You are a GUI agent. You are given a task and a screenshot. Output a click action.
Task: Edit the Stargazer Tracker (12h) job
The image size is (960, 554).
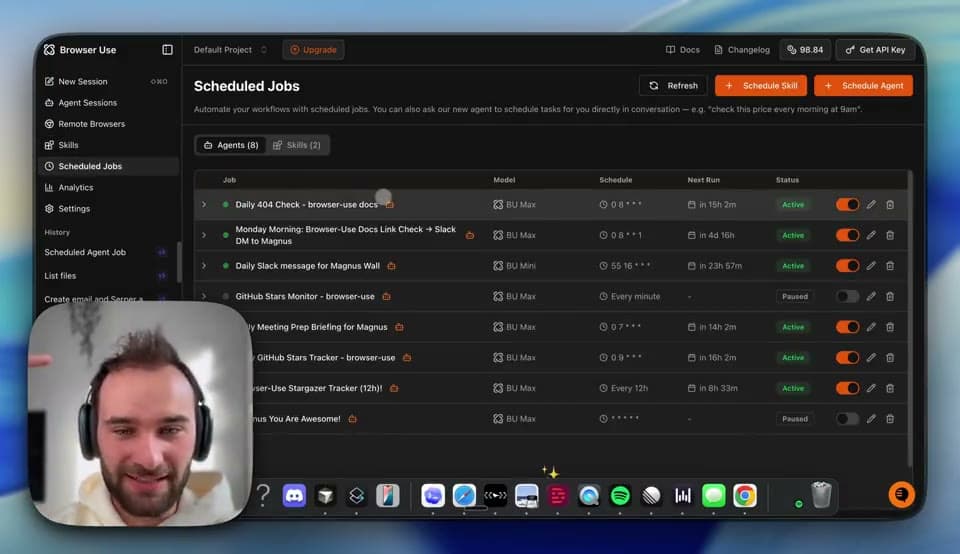tap(871, 388)
